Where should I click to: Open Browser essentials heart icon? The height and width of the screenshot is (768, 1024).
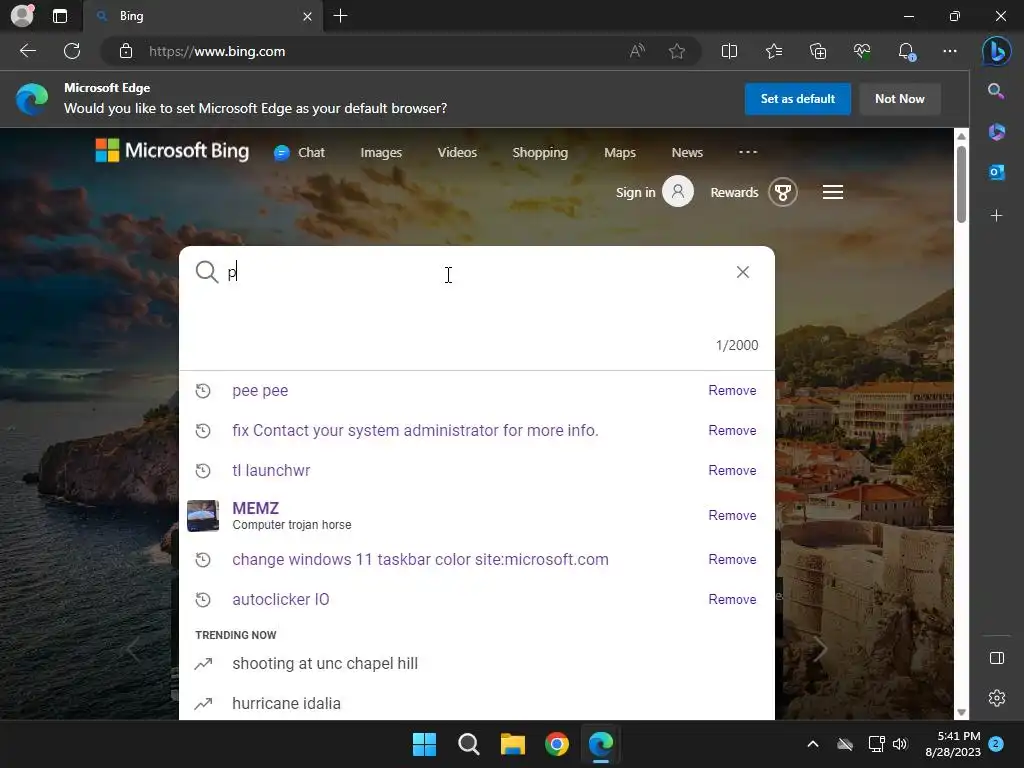[862, 51]
